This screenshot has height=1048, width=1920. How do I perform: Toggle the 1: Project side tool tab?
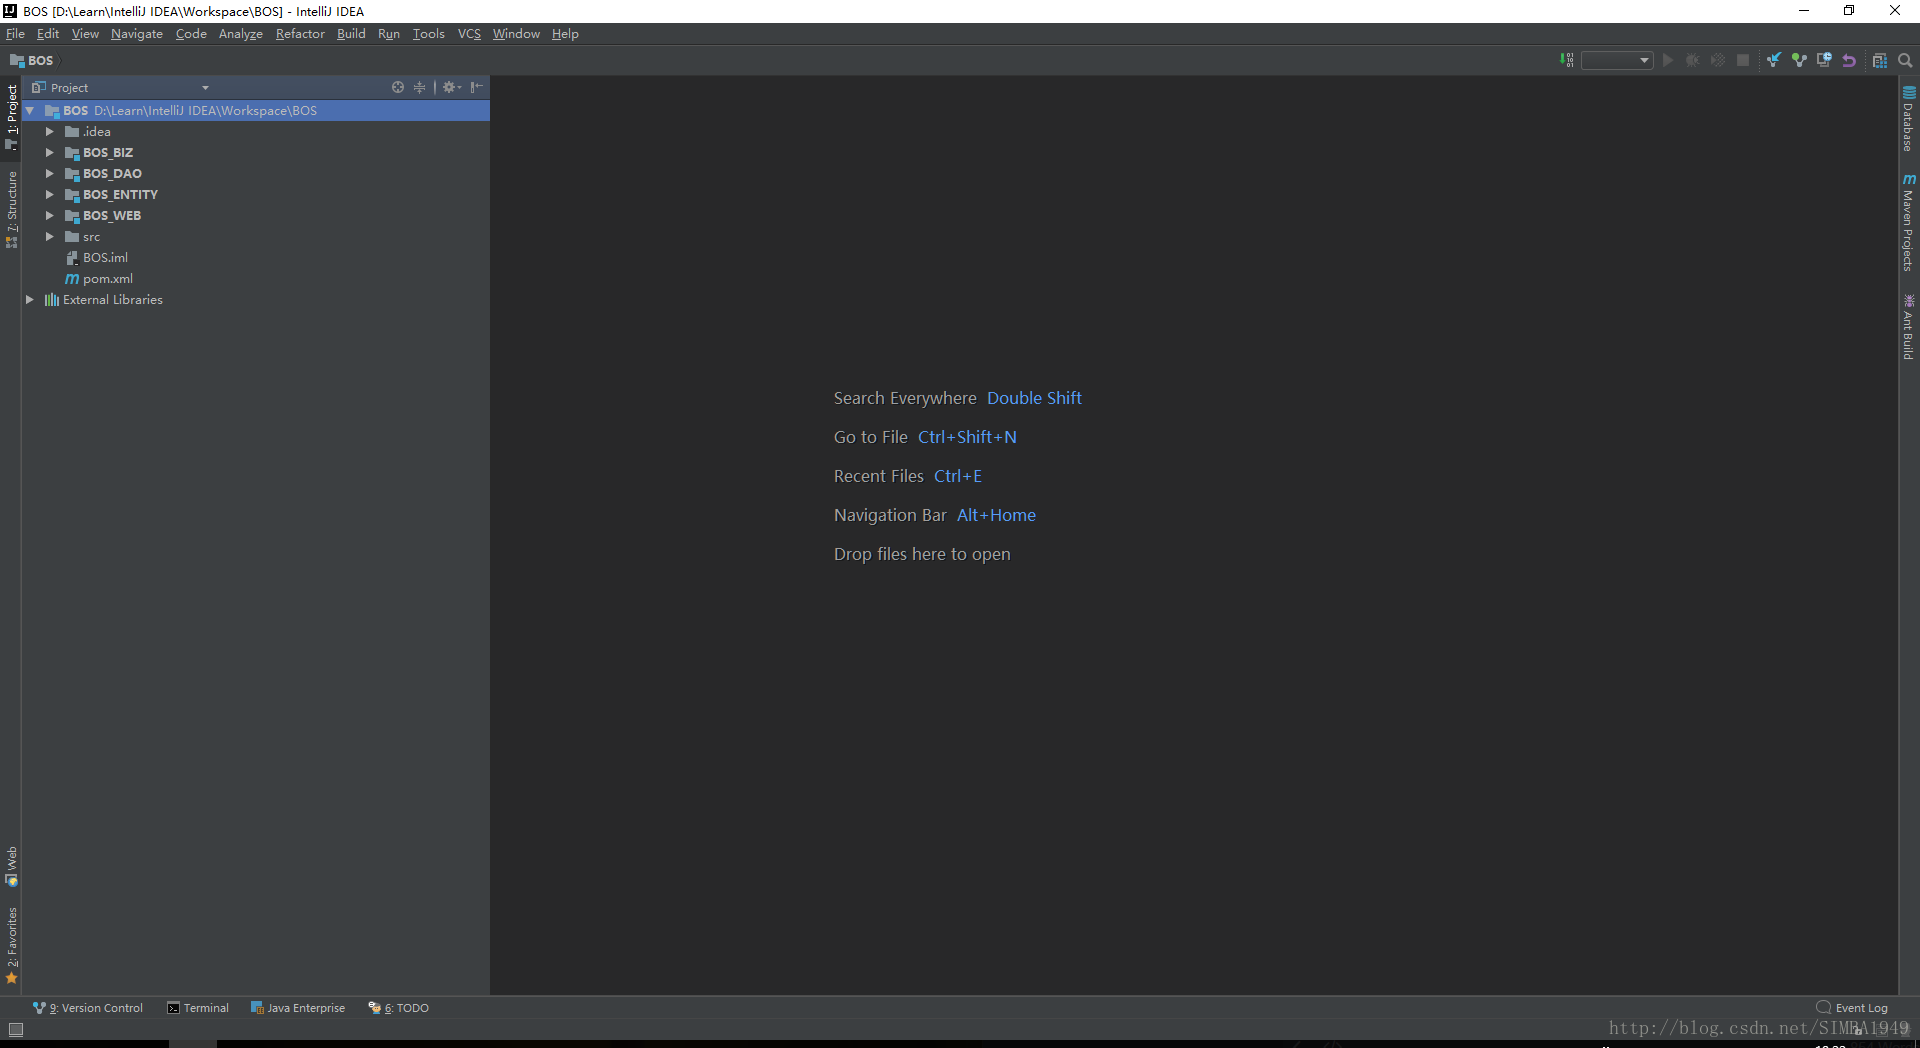[11, 116]
